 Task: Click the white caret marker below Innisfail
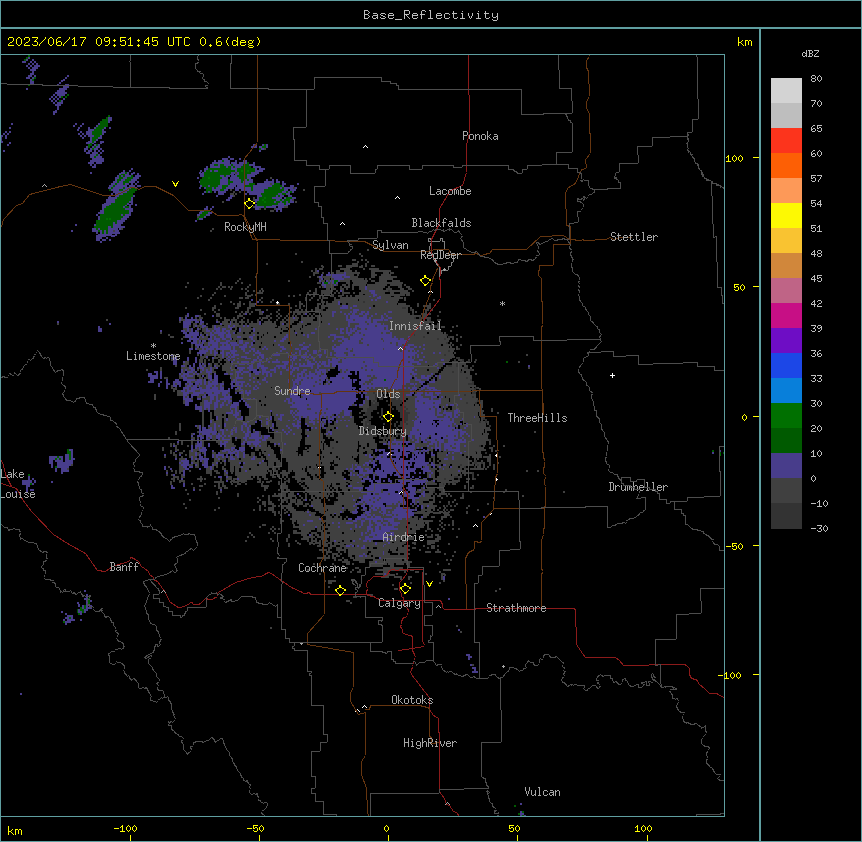coord(400,348)
